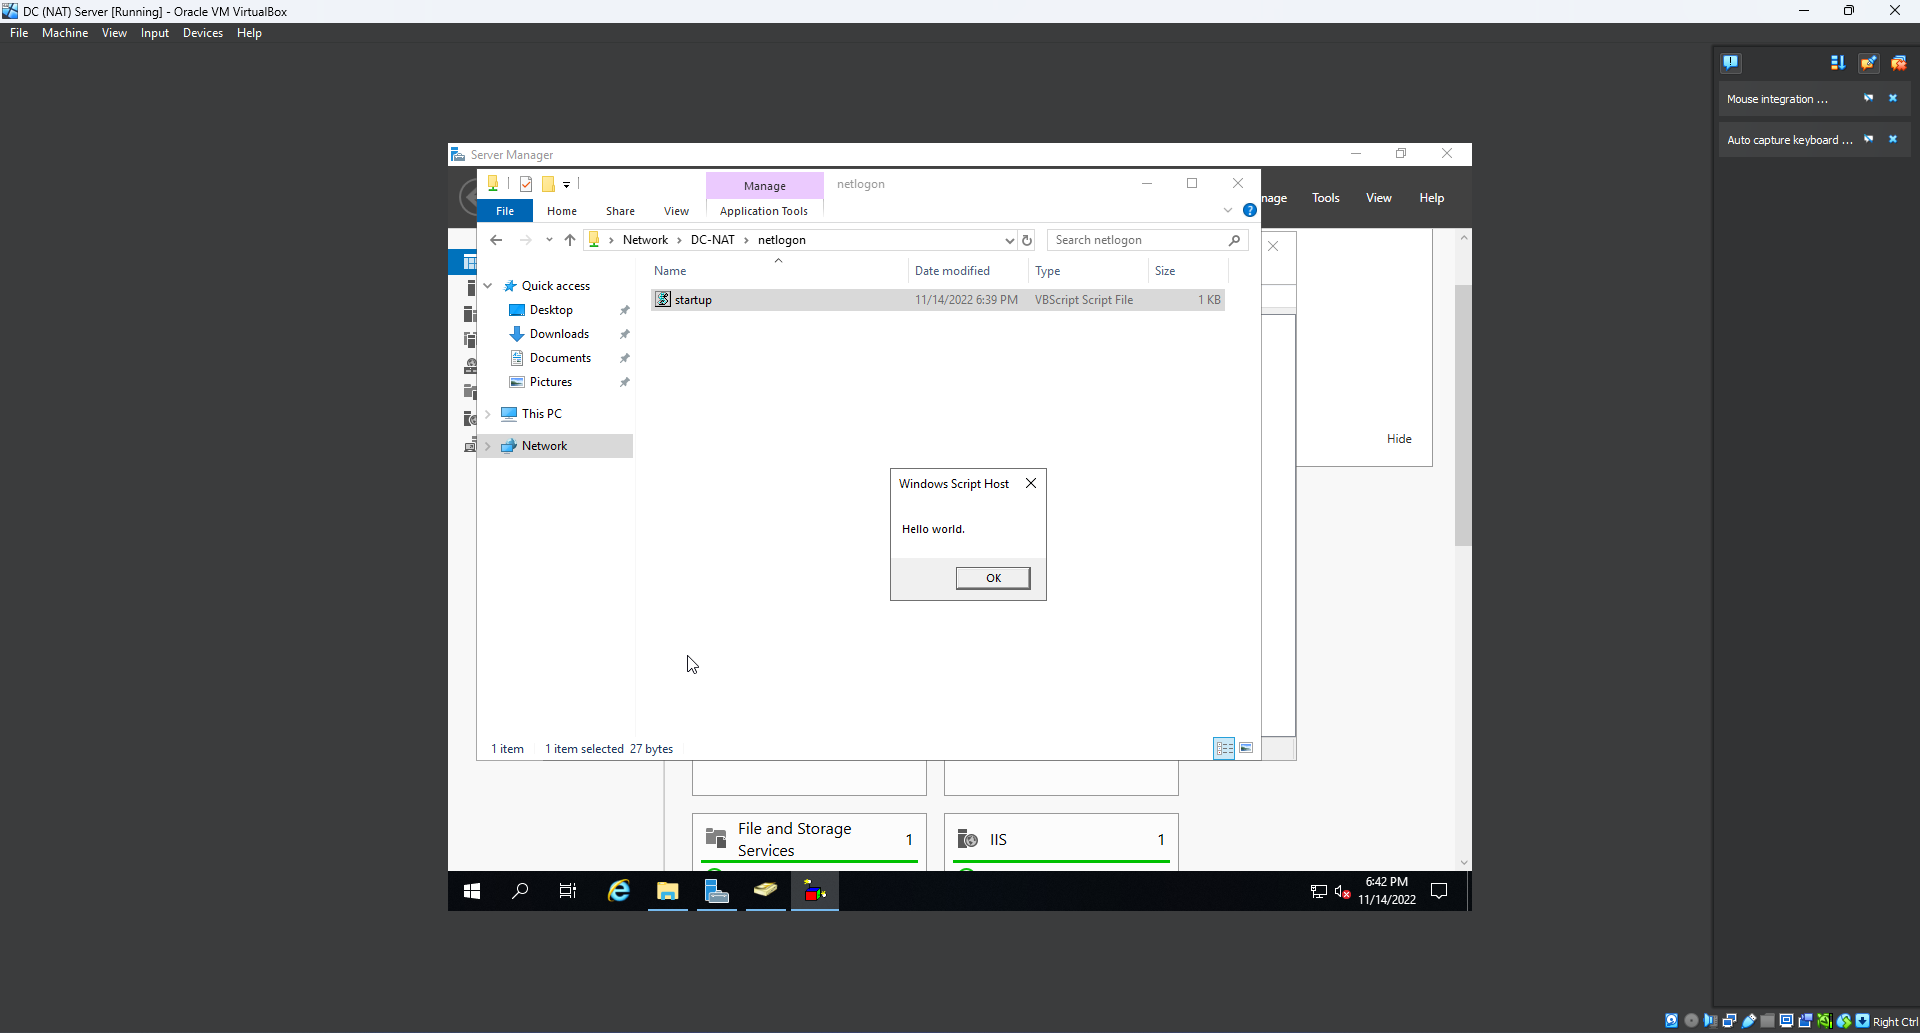Viewport: 1920px width, 1033px height.
Task: Click Server Manager vertical scrollbar
Action: tap(1463, 415)
